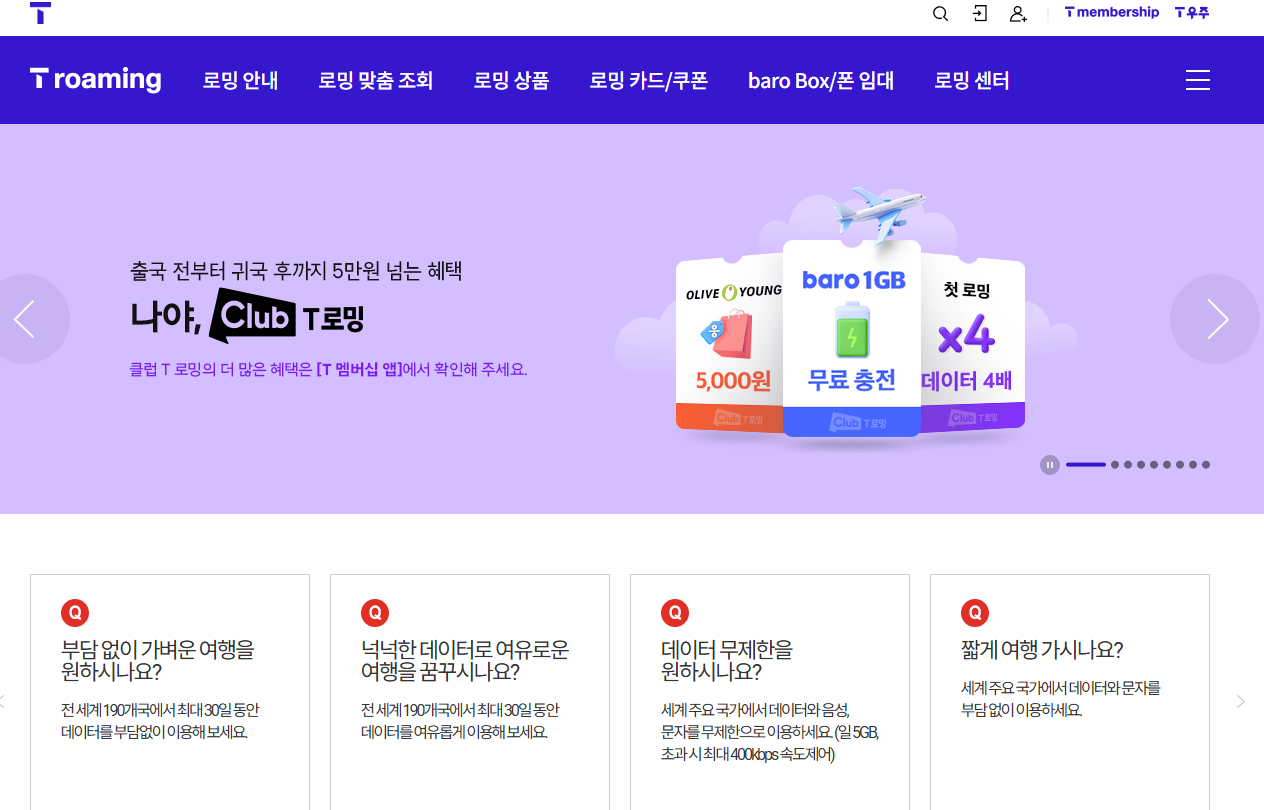1264x810 pixels.
Task: Click the T roaming logo
Action: click(95, 80)
